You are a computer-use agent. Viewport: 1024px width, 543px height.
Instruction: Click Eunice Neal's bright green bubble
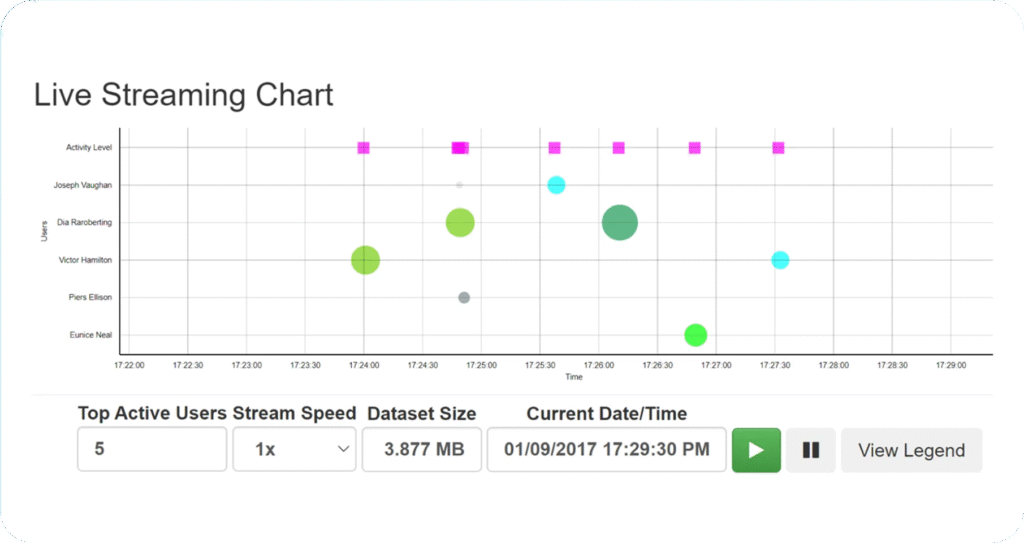click(x=696, y=335)
